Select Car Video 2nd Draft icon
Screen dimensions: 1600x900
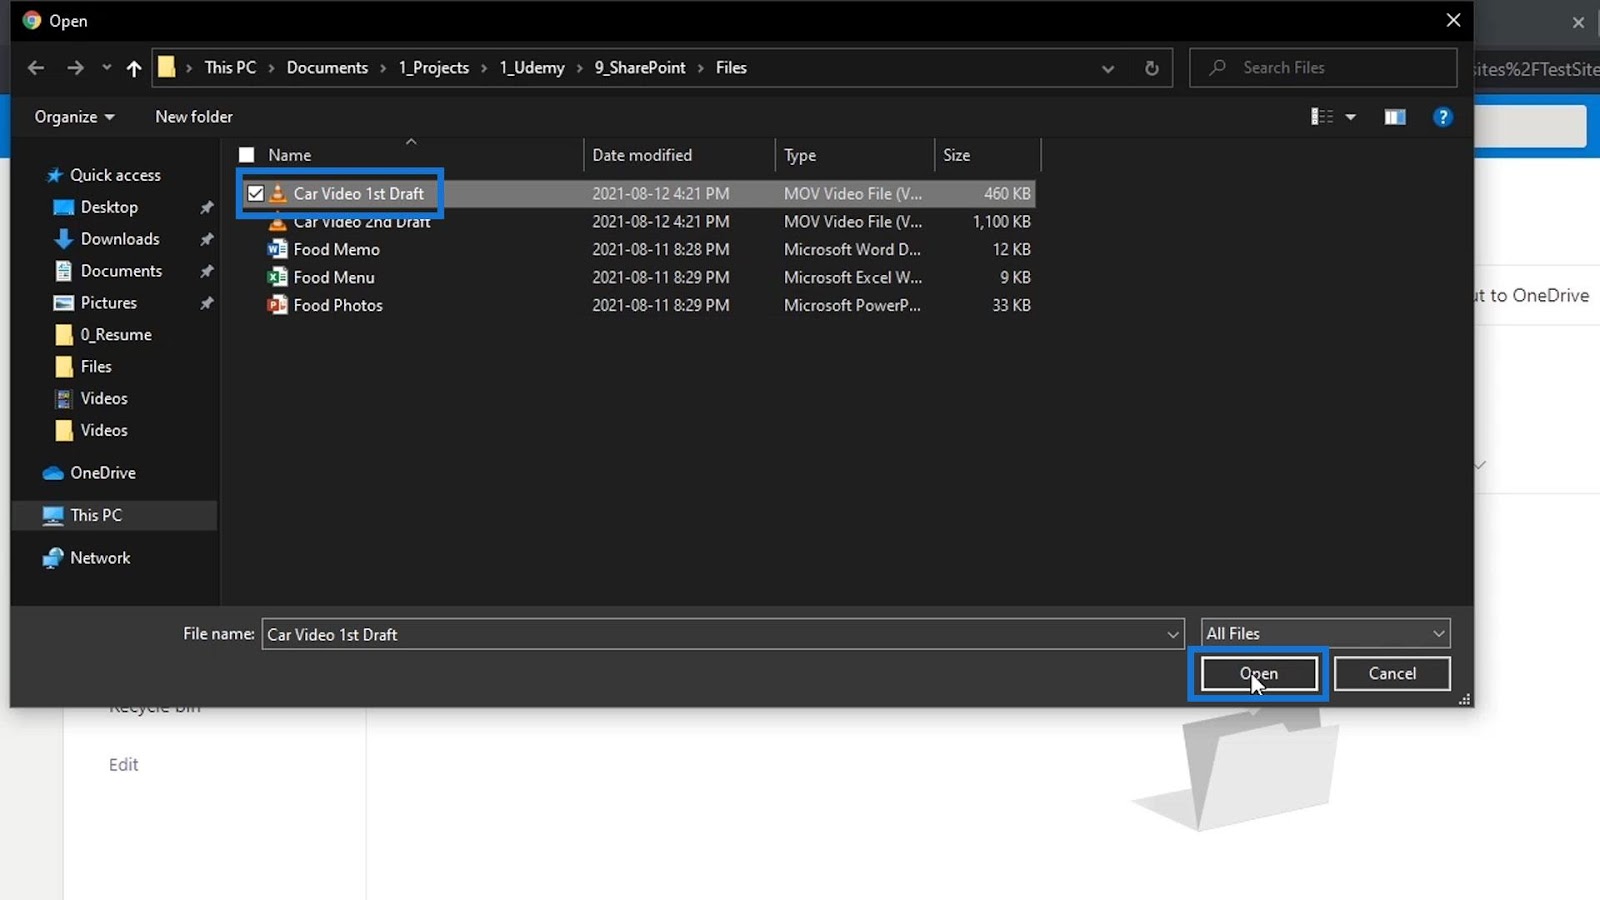278,223
